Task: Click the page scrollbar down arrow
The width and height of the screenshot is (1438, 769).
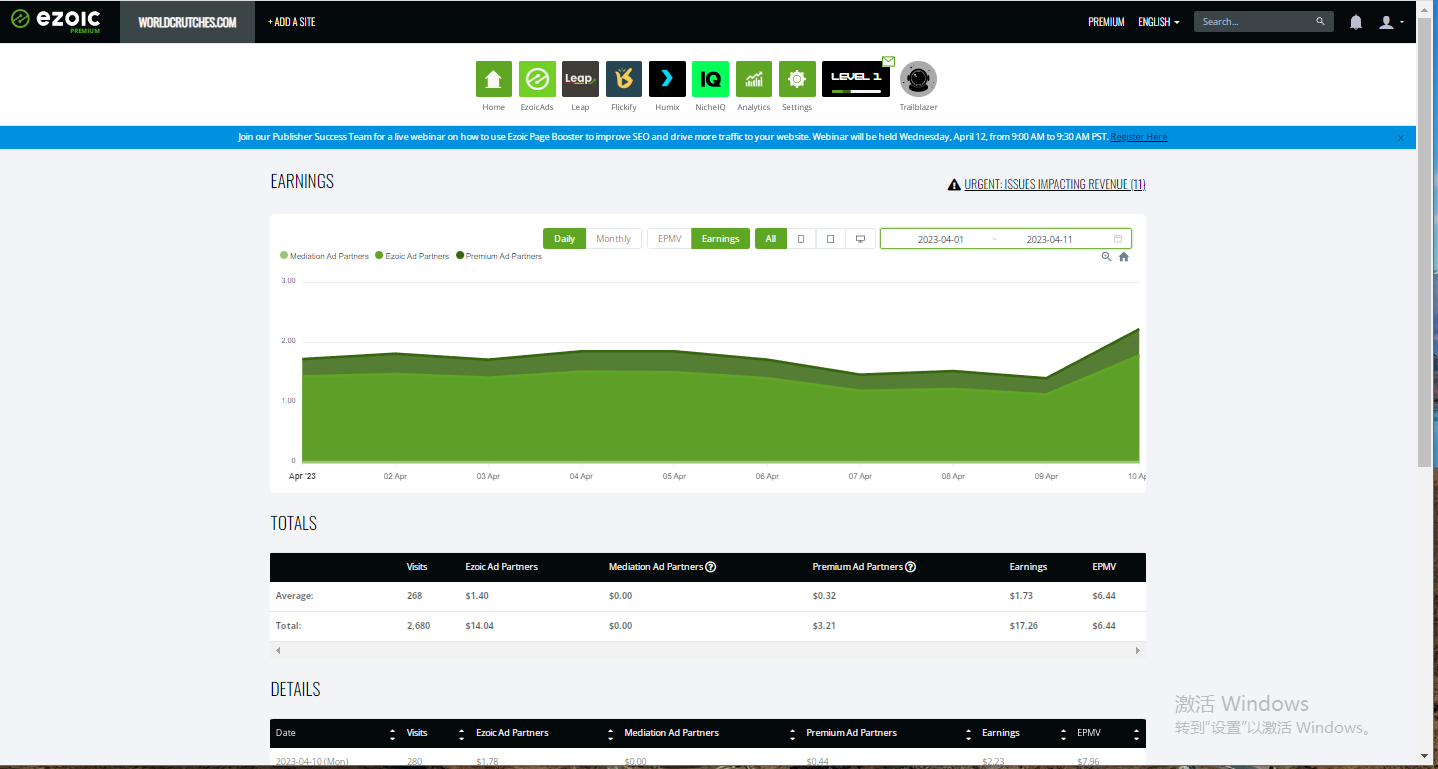Action: click(x=1424, y=756)
